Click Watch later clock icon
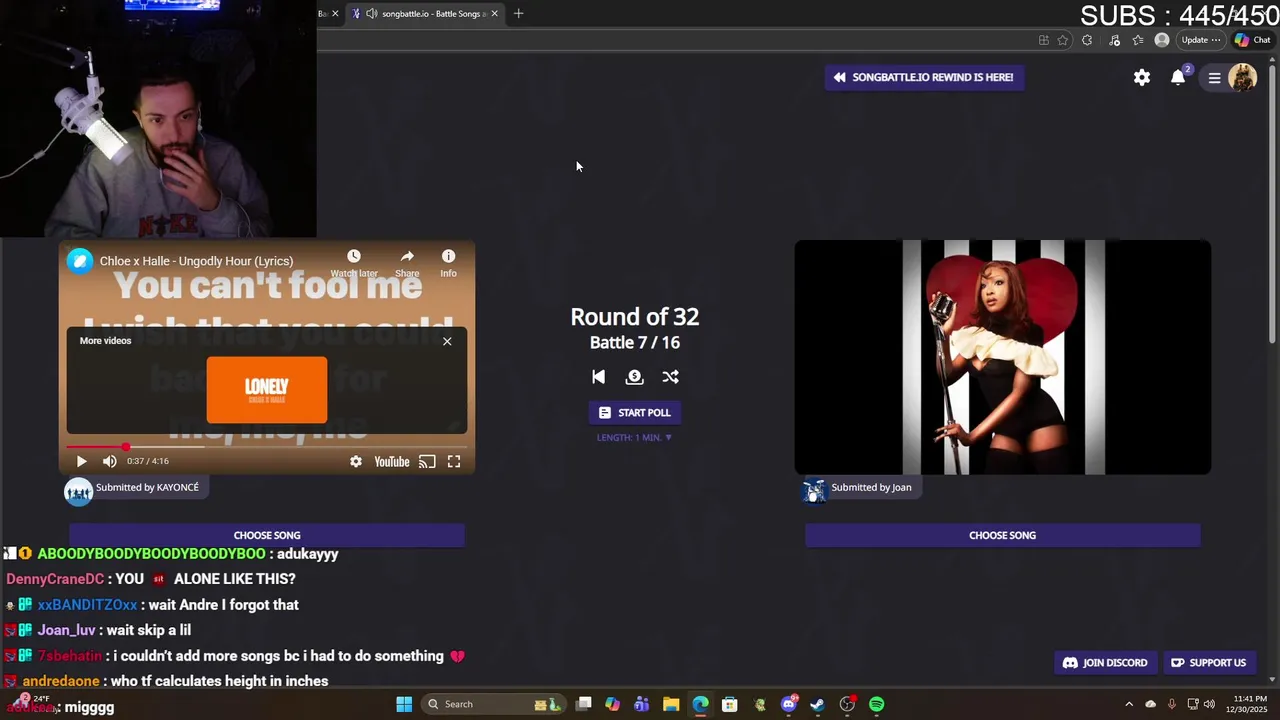1280x720 pixels. [x=354, y=257]
